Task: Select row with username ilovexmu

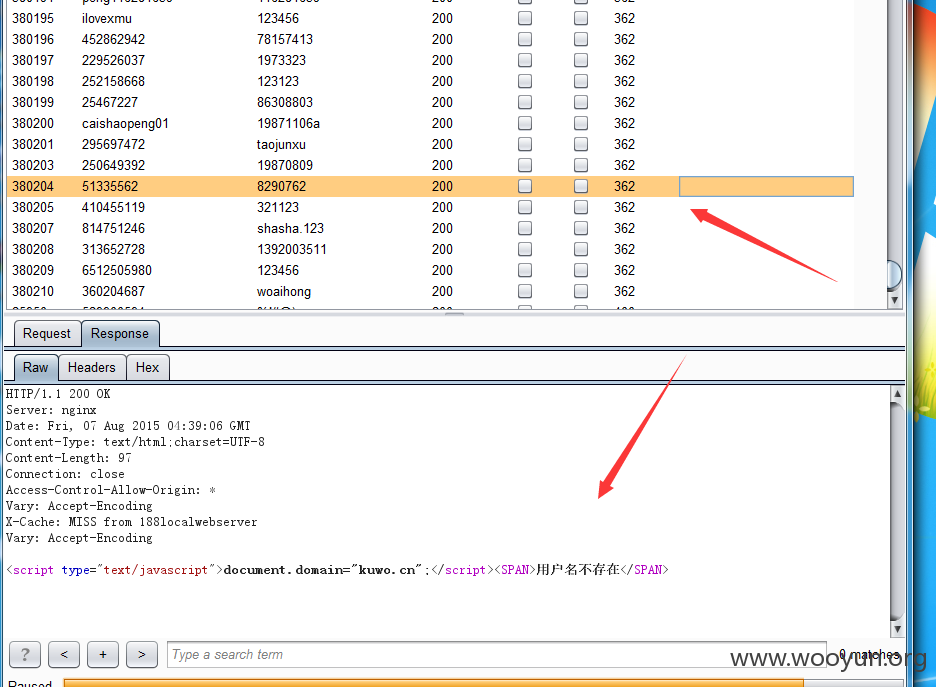Action: (107, 19)
